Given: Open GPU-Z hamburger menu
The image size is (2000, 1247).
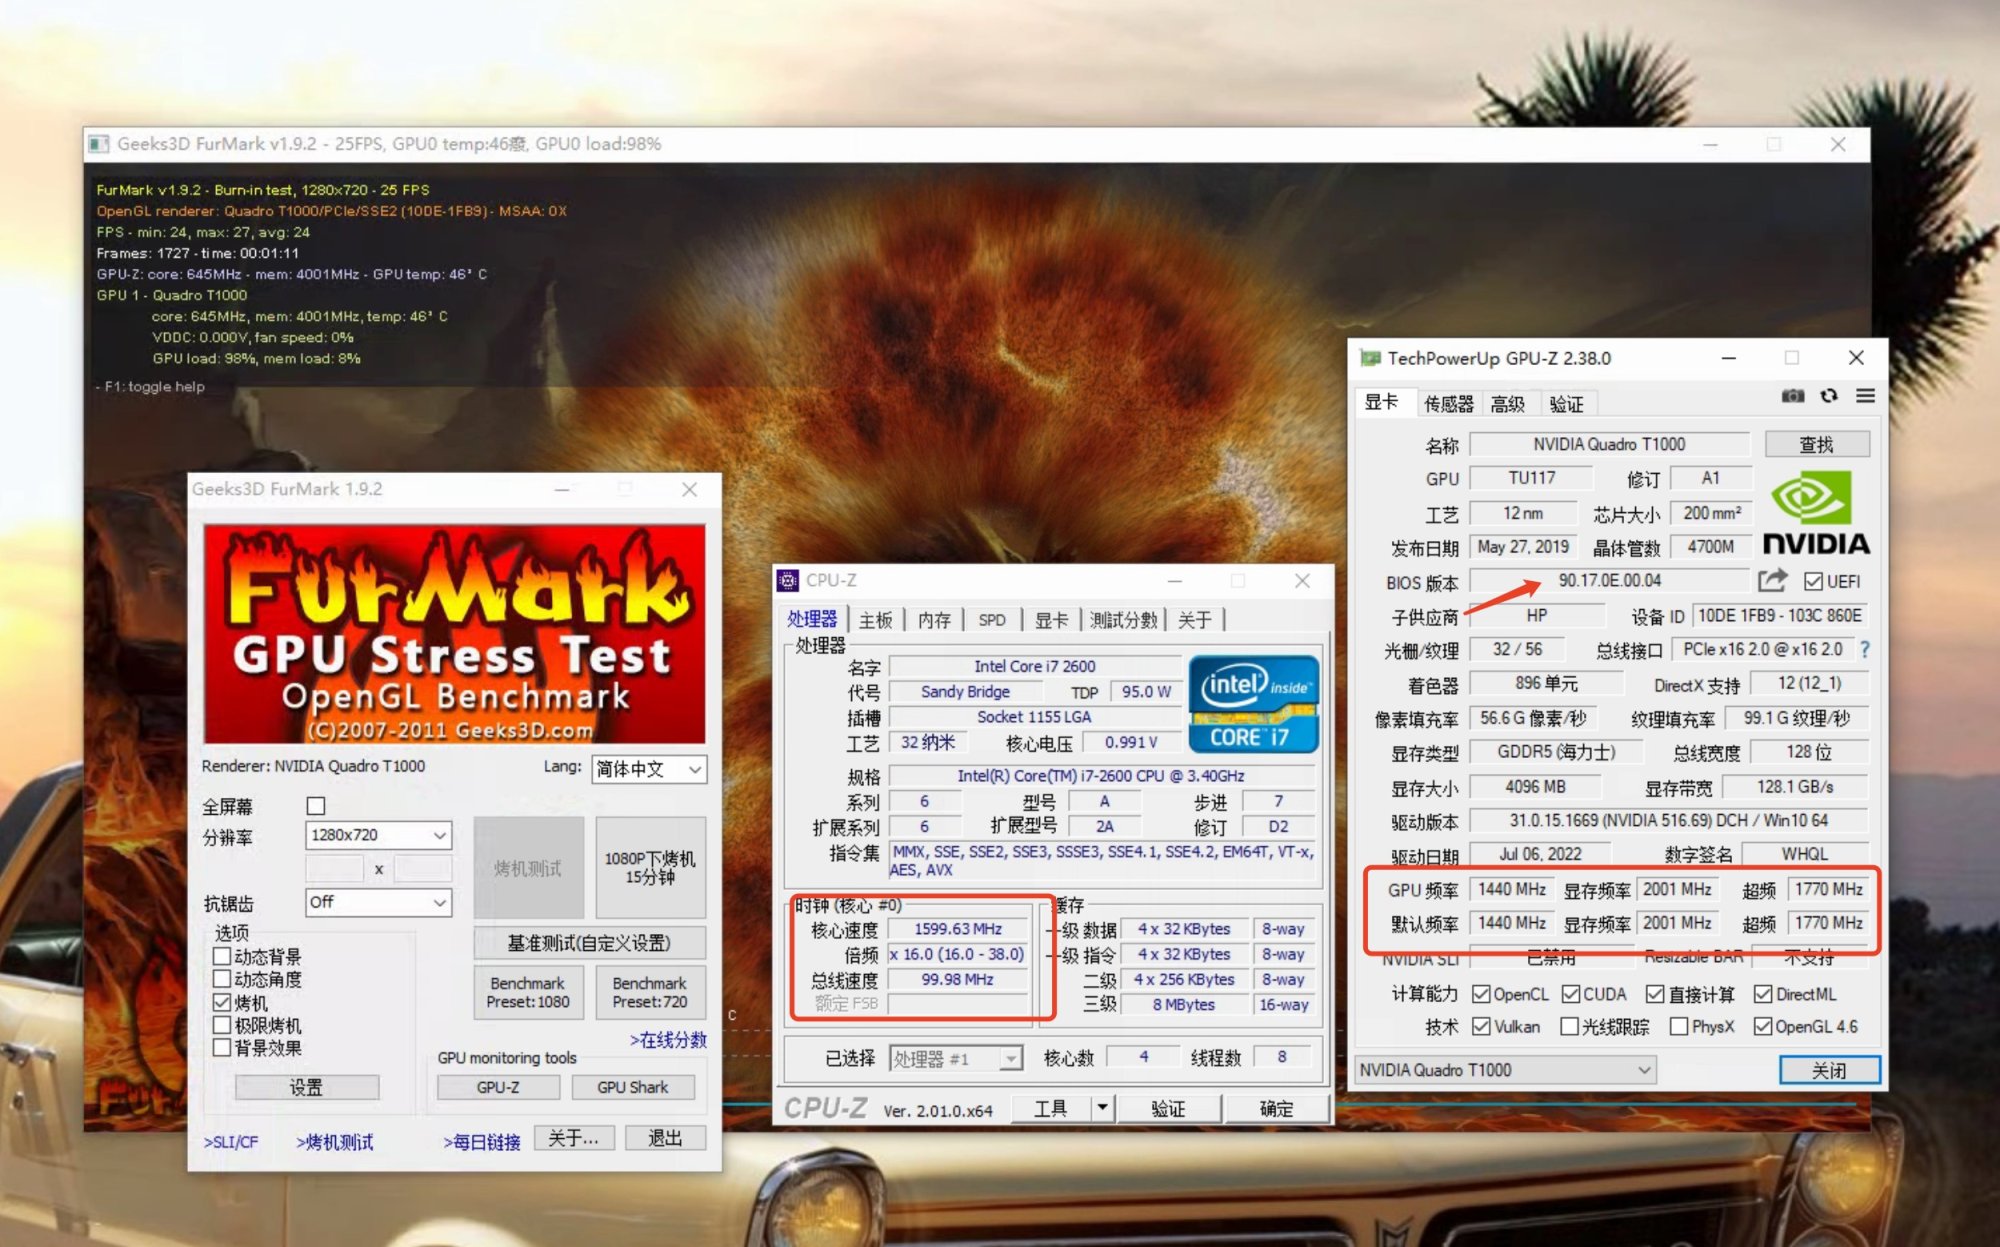Looking at the screenshot, I should click(x=1865, y=396).
